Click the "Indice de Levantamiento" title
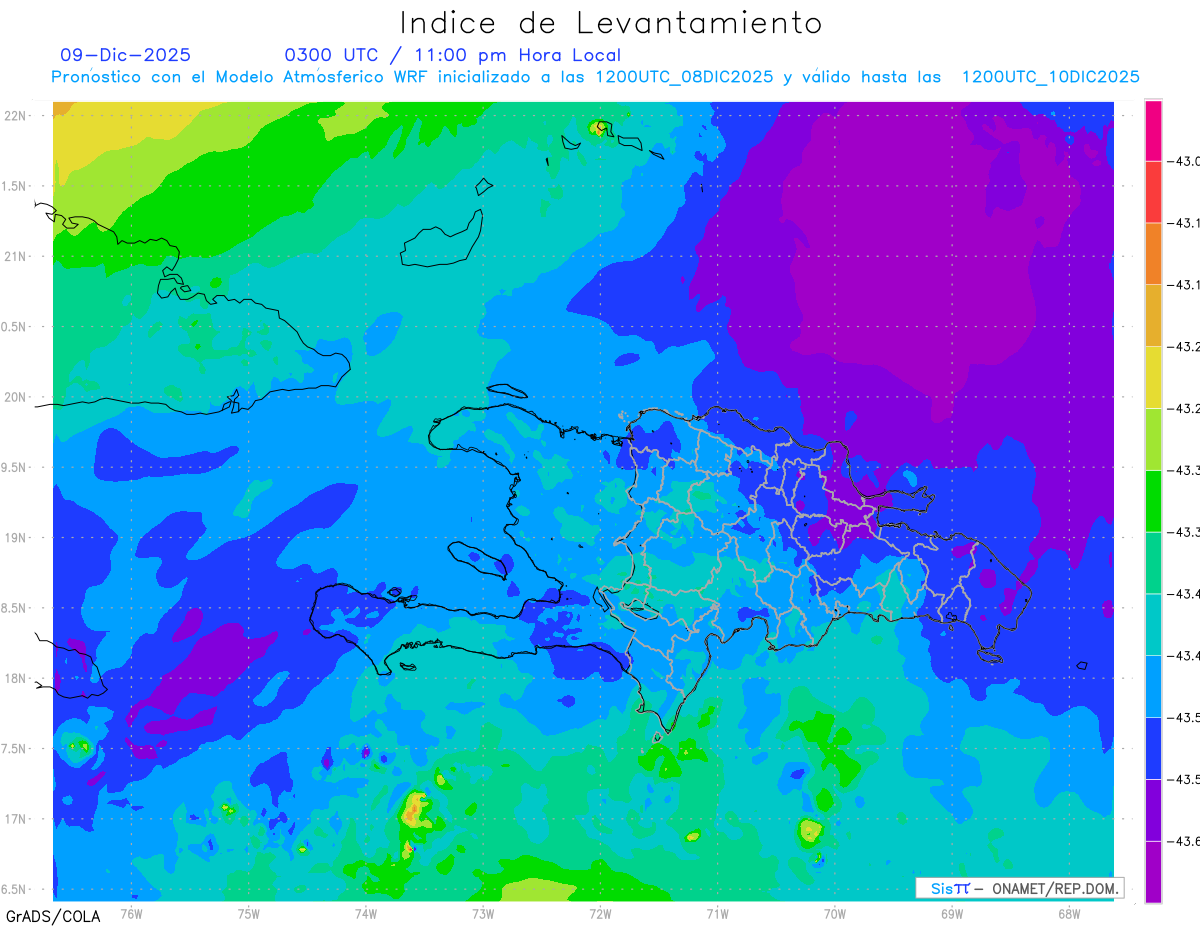 tap(611, 22)
